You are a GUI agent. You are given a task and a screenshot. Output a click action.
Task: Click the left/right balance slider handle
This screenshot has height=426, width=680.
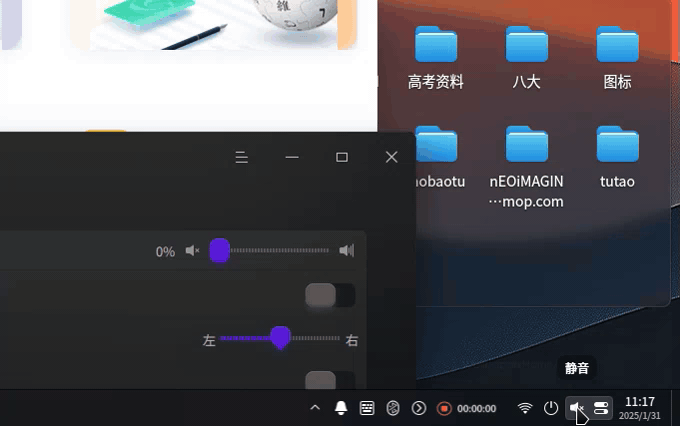pyautogui.click(x=281, y=338)
